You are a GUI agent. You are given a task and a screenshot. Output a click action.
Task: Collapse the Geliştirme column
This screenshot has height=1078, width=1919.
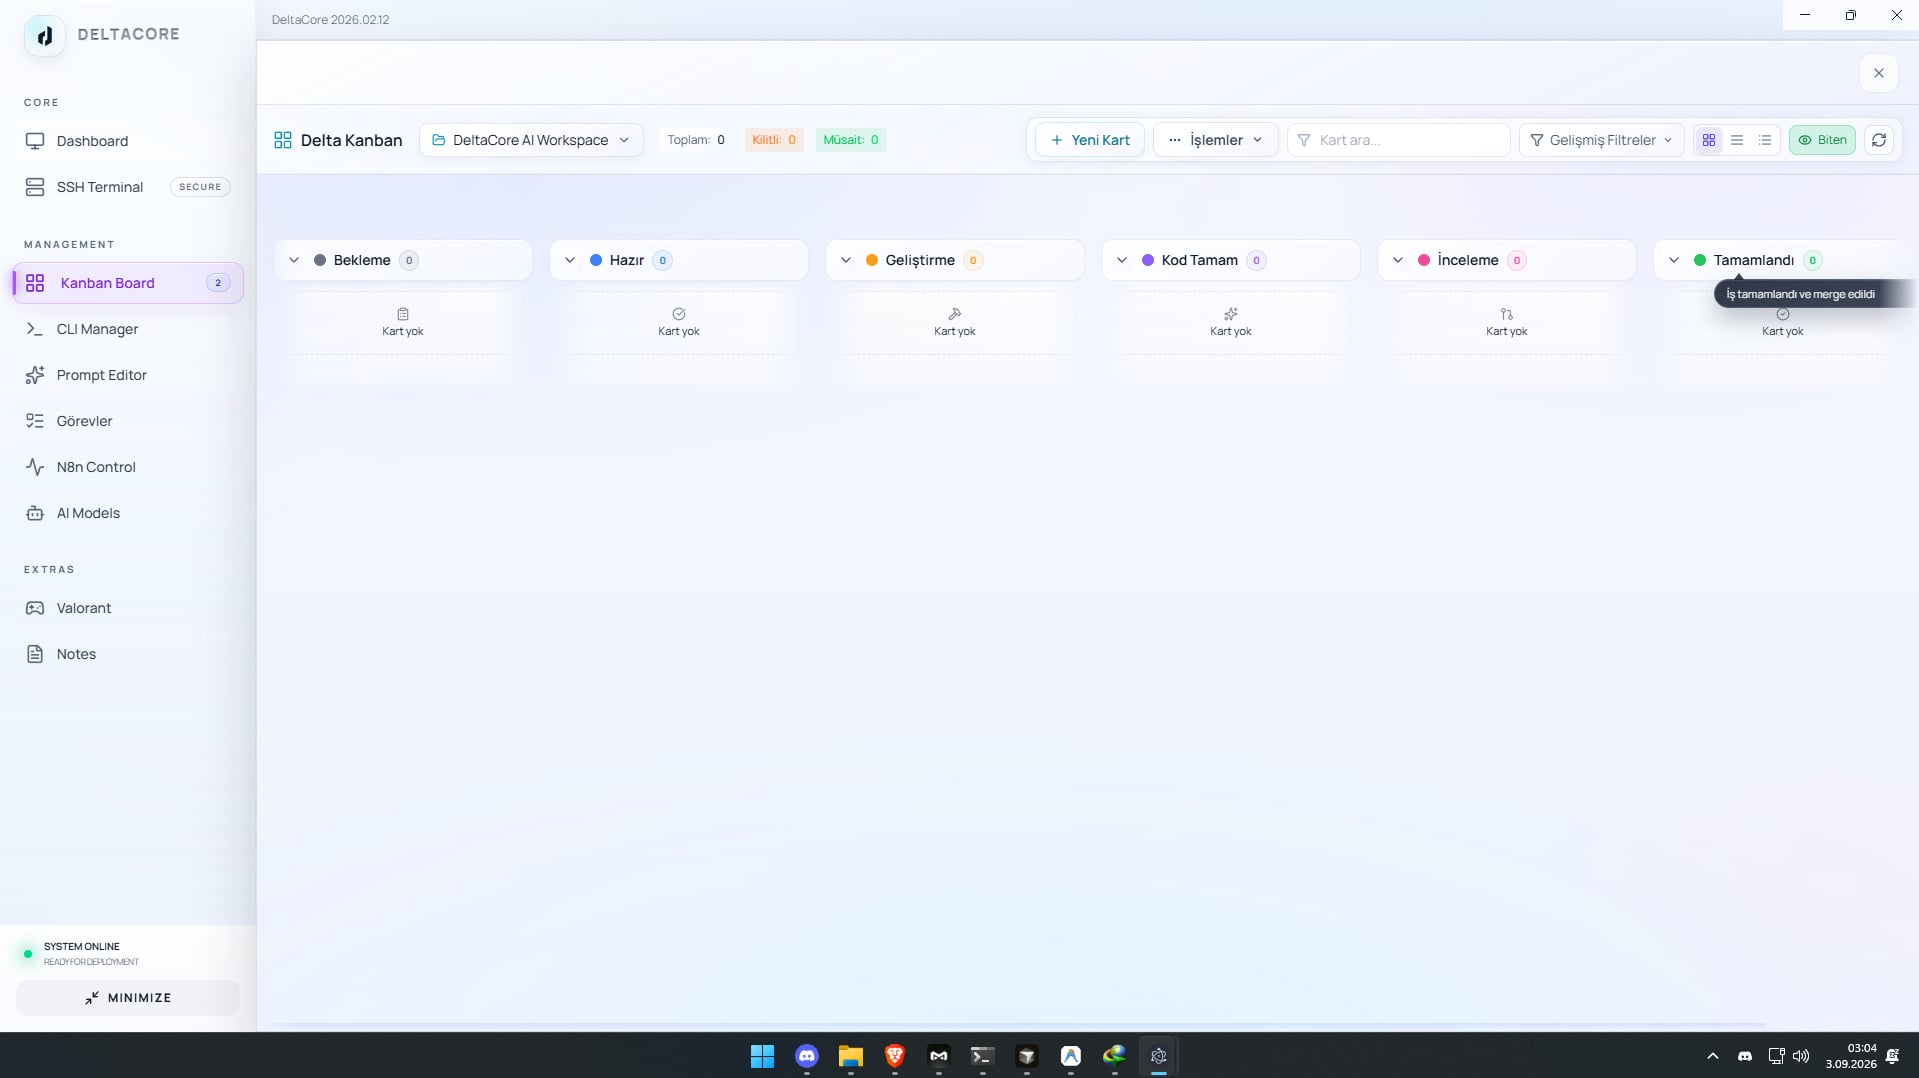(846, 260)
